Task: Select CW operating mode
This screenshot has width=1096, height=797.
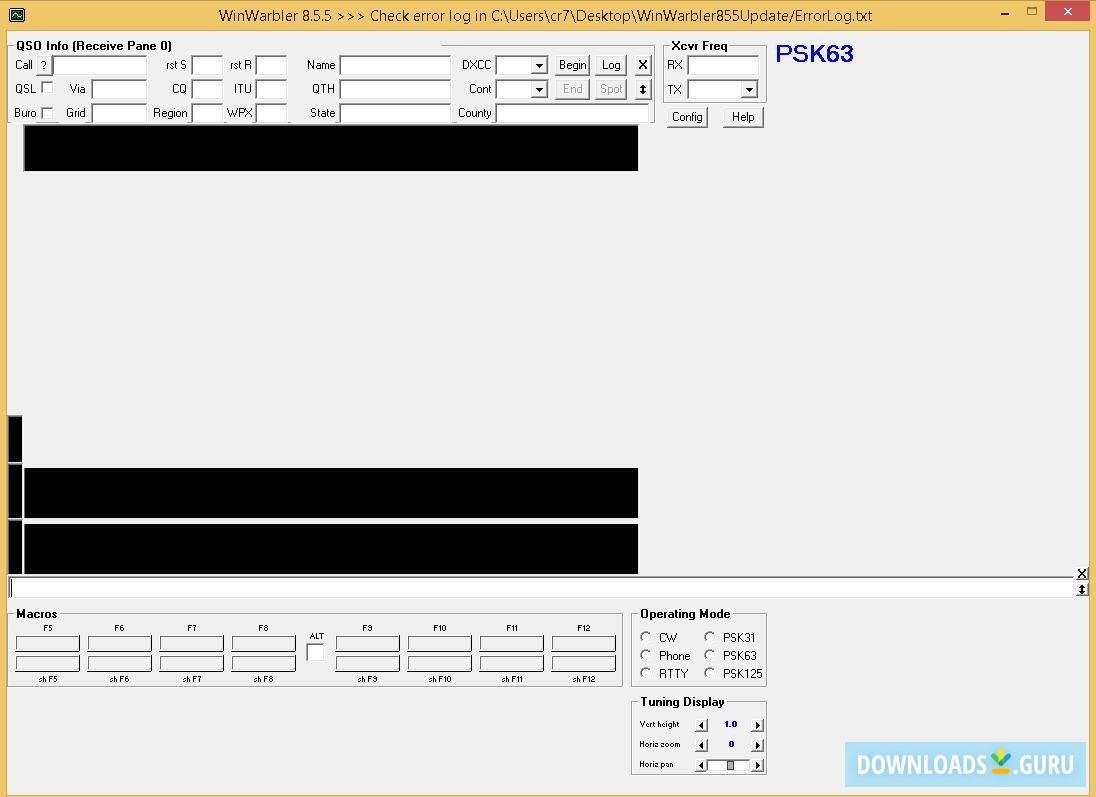Action: click(x=645, y=637)
